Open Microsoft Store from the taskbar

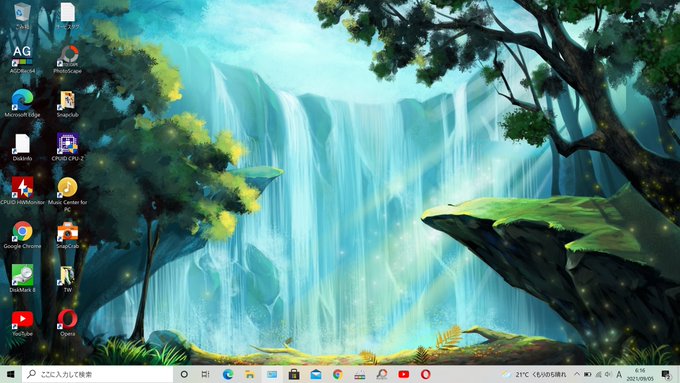[294, 374]
